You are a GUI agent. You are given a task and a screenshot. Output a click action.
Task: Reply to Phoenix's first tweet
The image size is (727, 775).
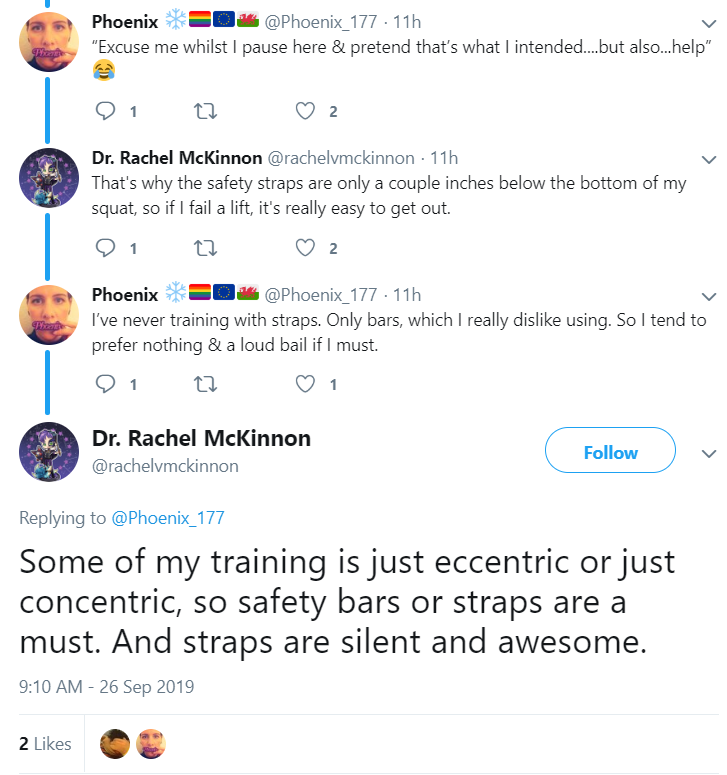point(105,111)
